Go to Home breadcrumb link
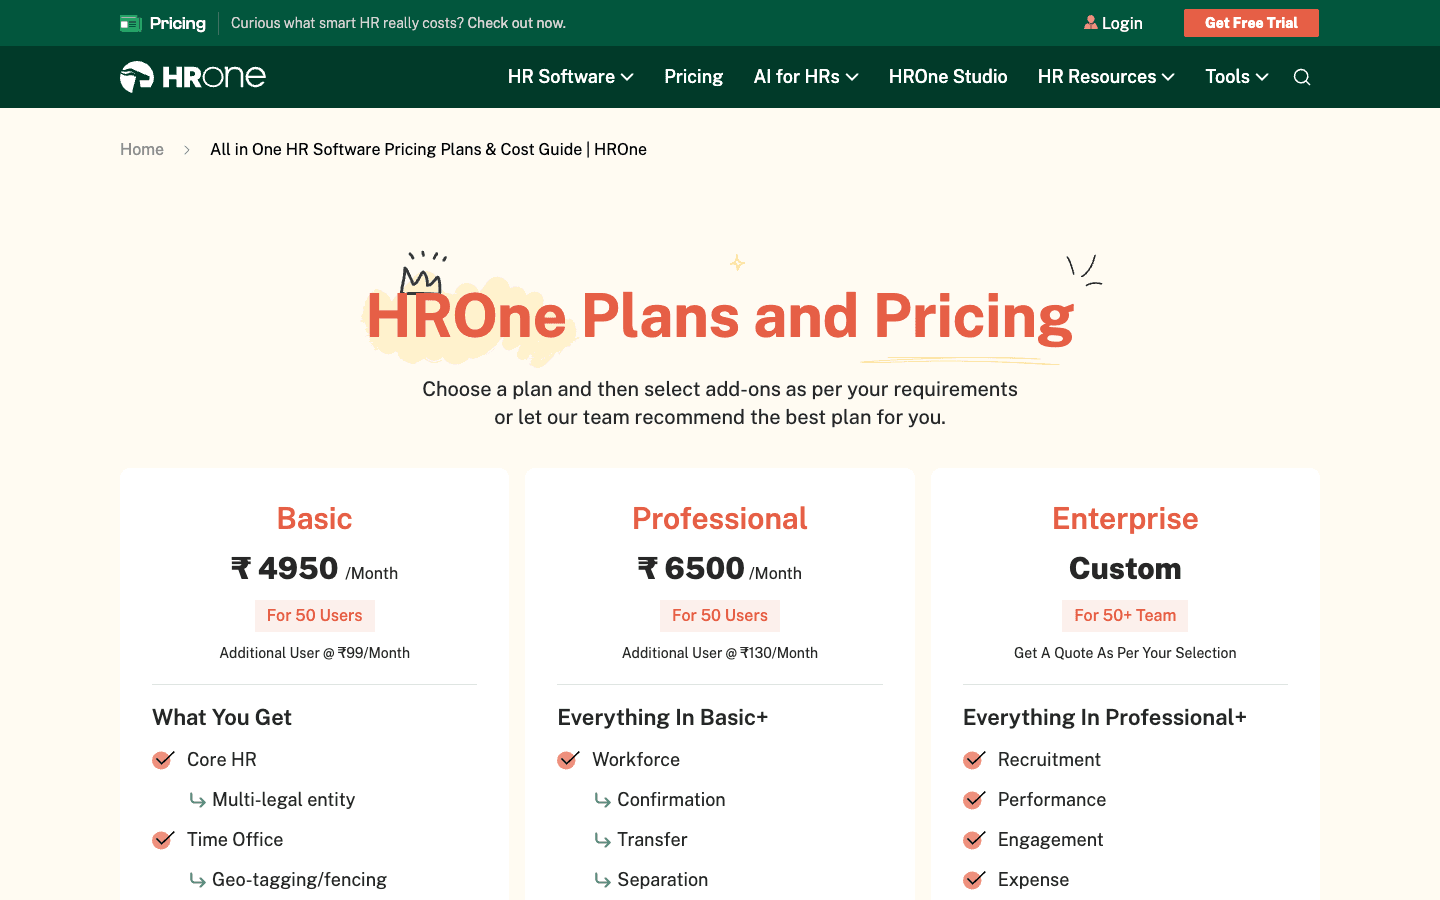 click(142, 149)
